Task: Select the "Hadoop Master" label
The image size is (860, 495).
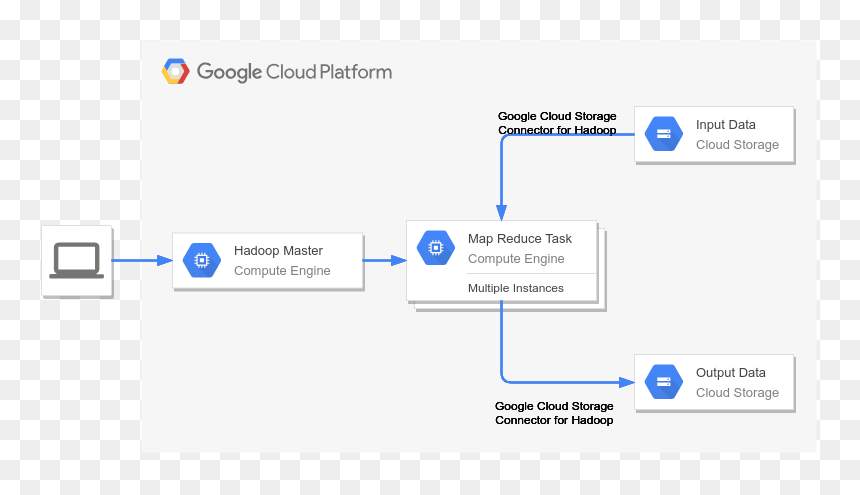Action: point(278,251)
